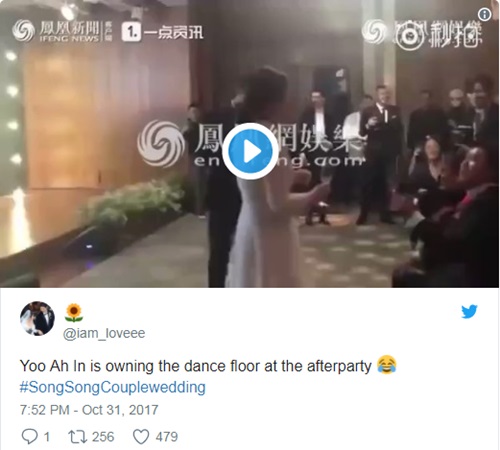Screen dimensions: 500x450
Task: Open the #SongSongCouplewedding hashtag
Action: [113, 387]
